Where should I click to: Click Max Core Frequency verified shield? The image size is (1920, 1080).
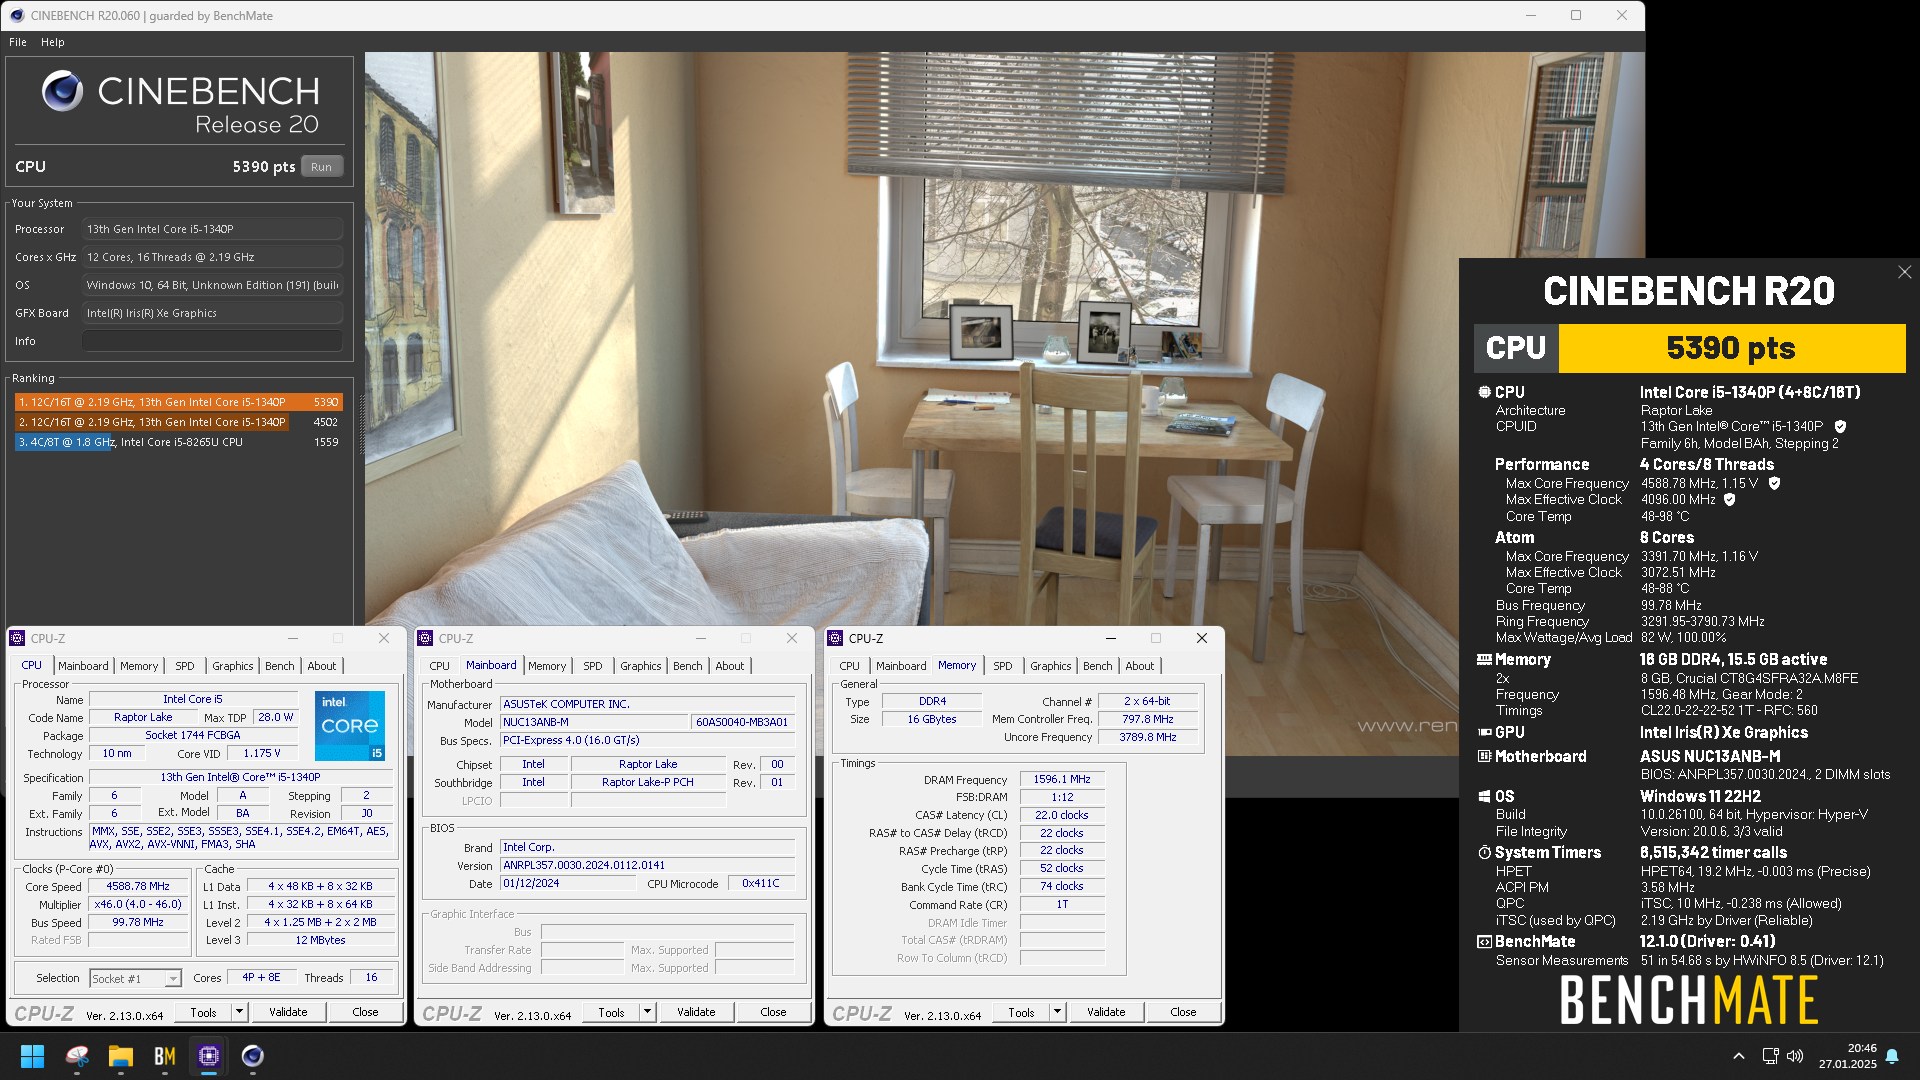pos(1774,483)
